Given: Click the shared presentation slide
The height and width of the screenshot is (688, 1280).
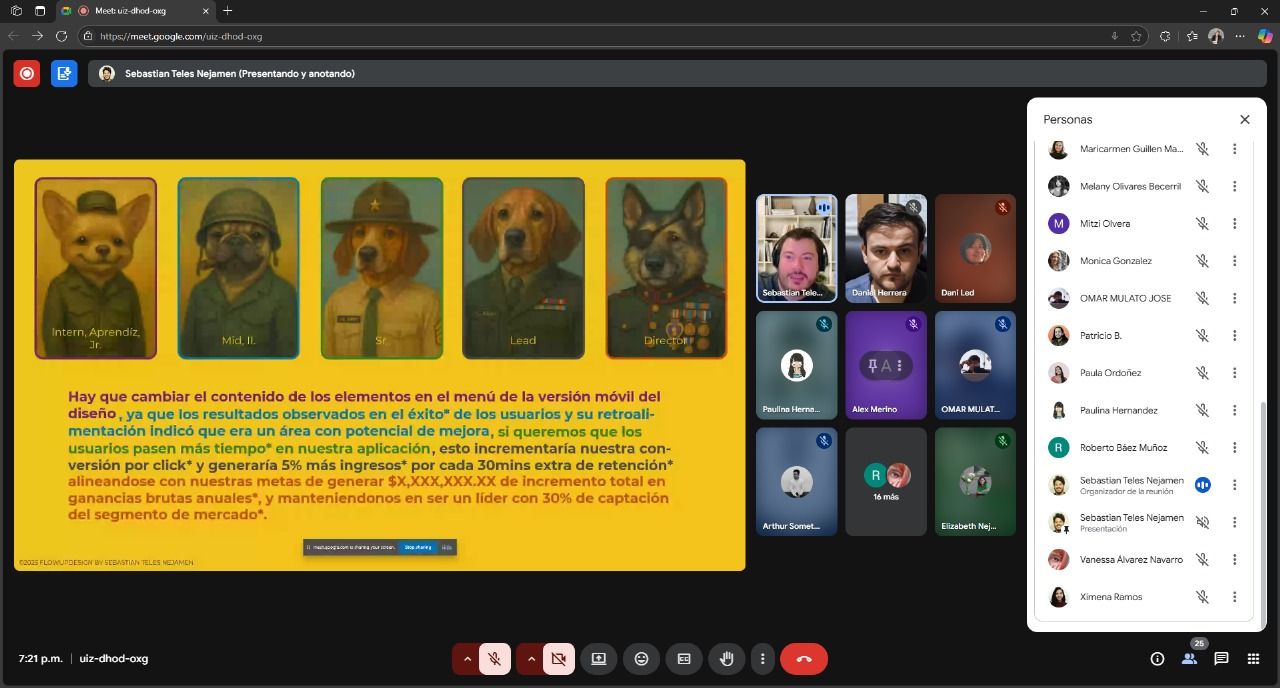Looking at the screenshot, I should [x=380, y=365].
